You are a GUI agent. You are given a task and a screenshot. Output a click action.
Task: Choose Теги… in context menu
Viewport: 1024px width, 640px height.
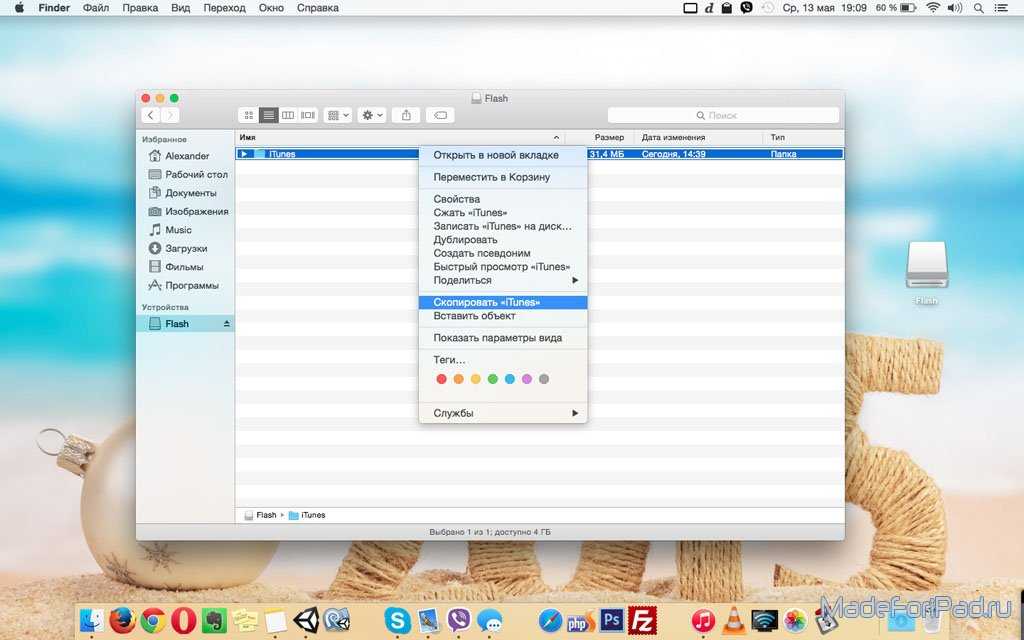(503, 360)
